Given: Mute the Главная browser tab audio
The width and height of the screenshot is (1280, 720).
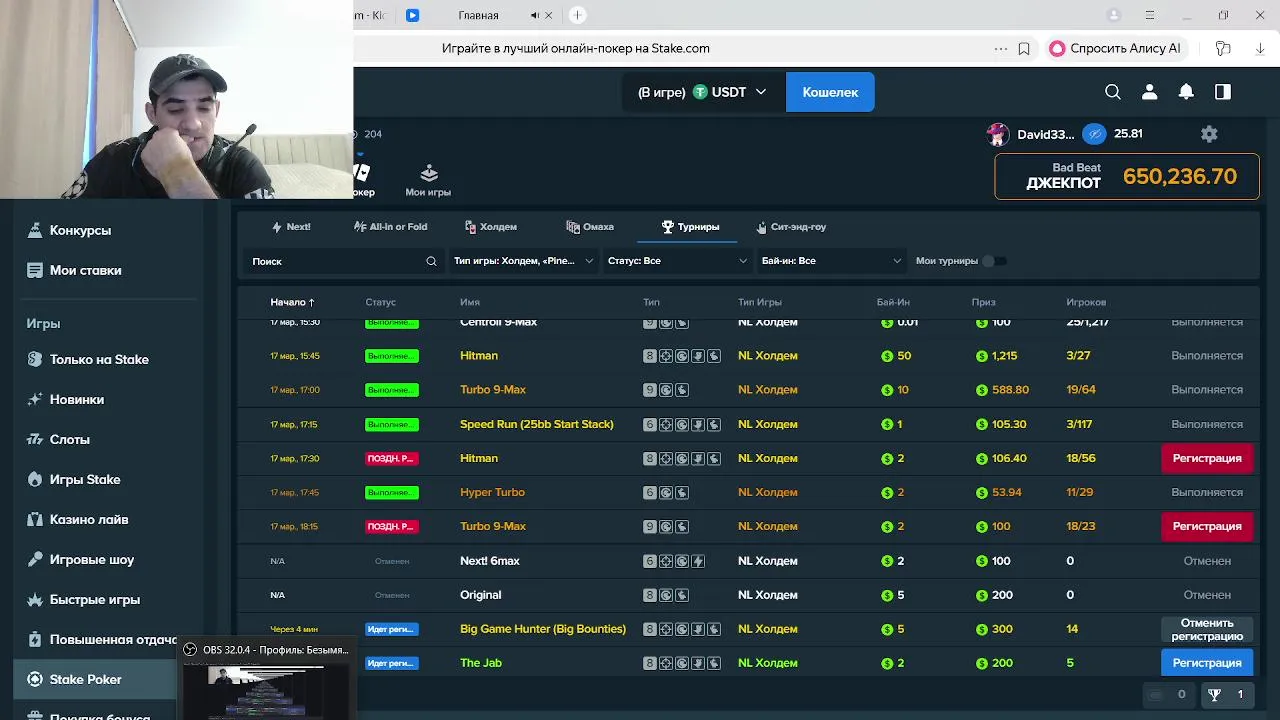Looking at the screenshot, I should [x=535, y=15].
